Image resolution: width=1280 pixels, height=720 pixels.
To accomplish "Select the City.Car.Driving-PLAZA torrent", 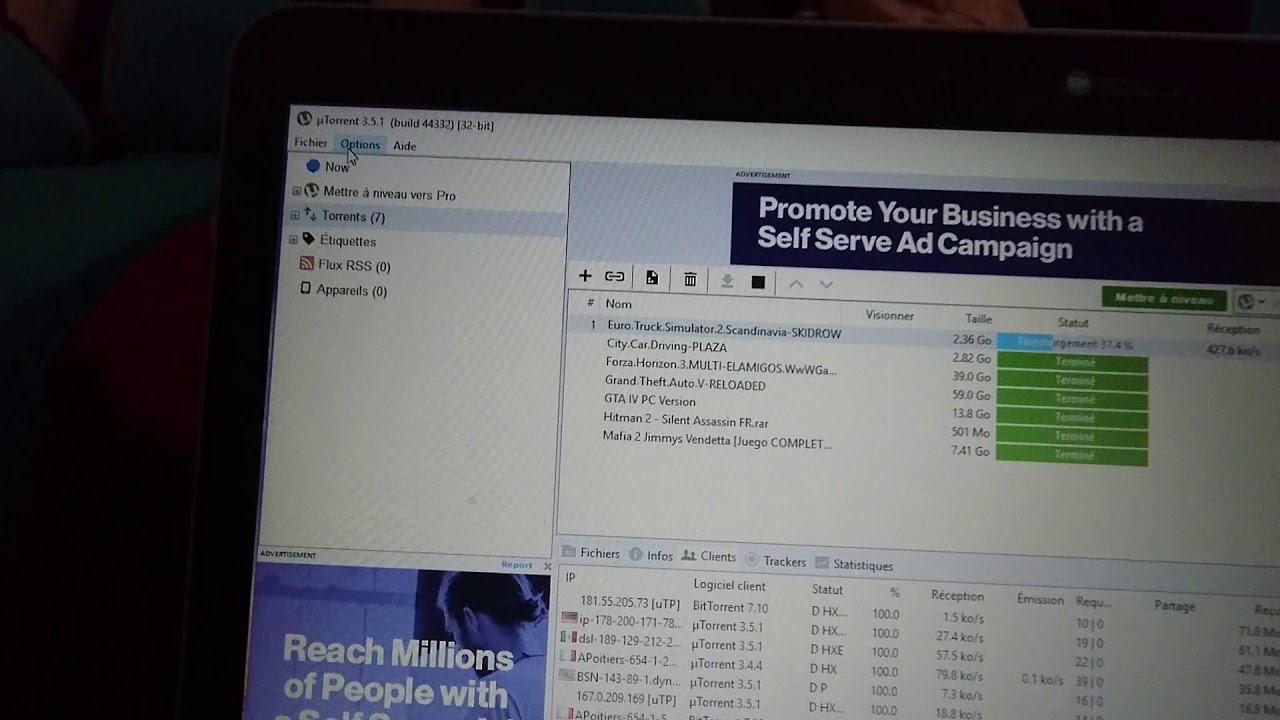I will tap(666, 346).
